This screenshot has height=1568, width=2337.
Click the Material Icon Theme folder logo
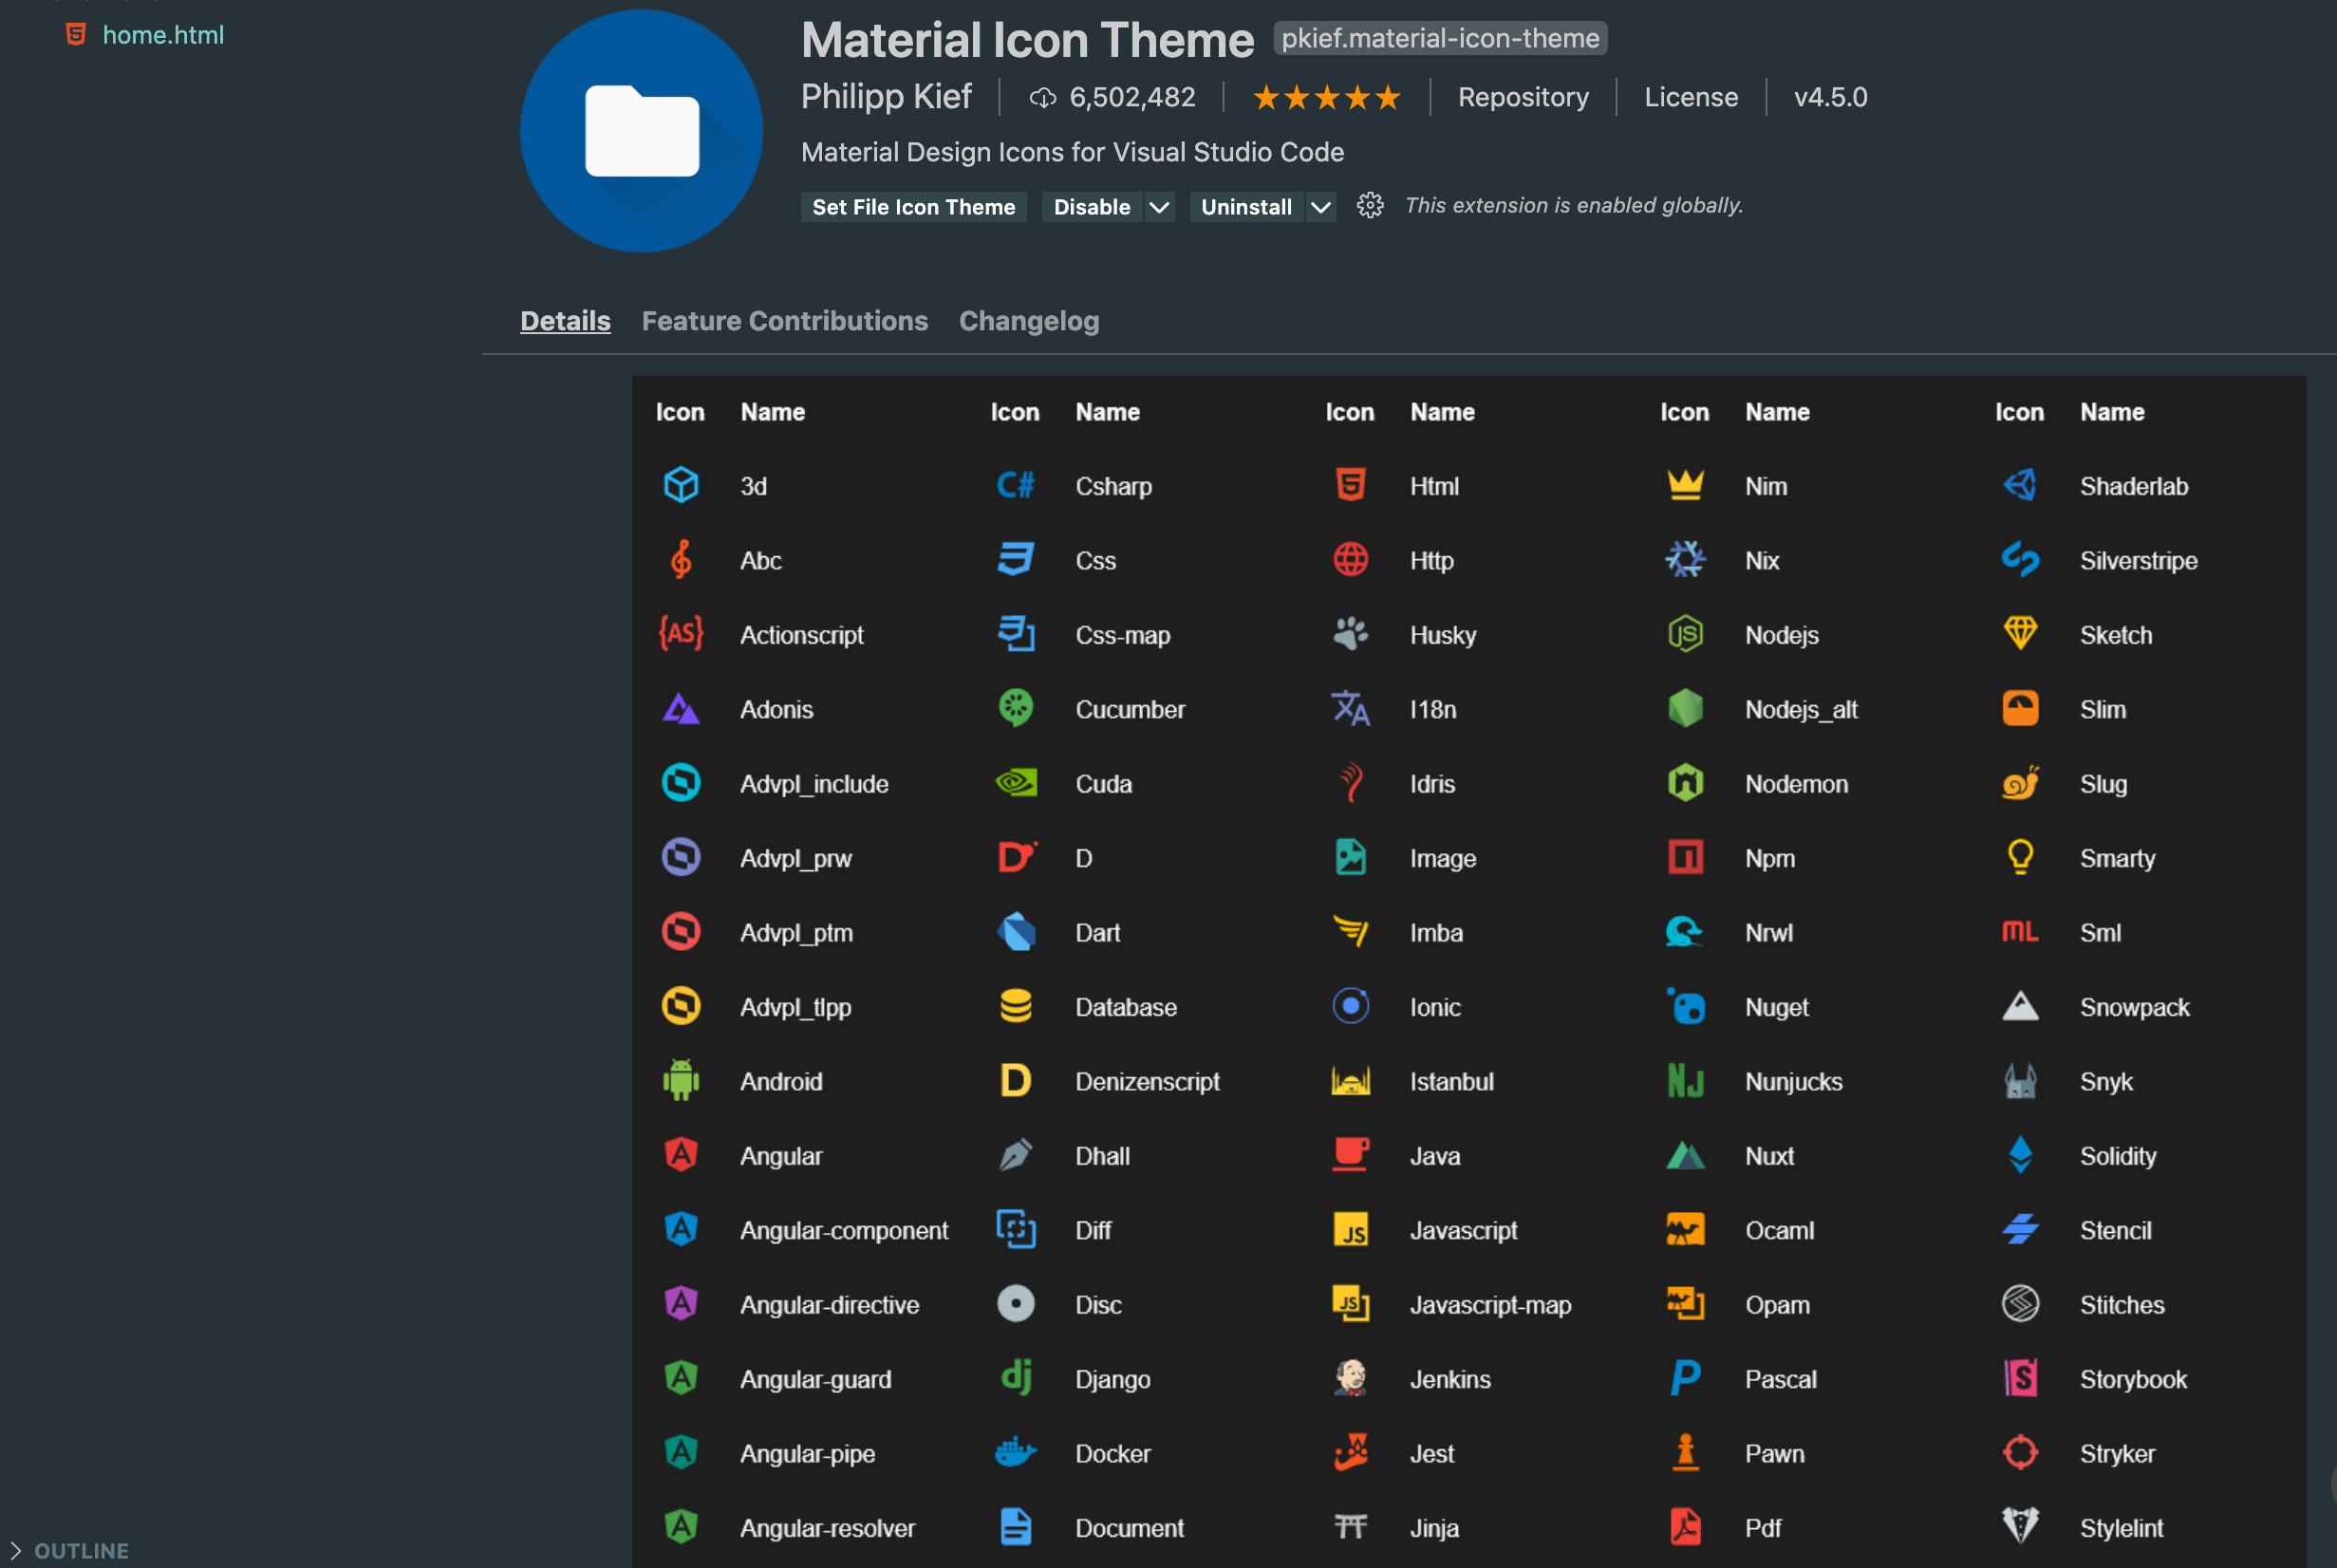641,131
